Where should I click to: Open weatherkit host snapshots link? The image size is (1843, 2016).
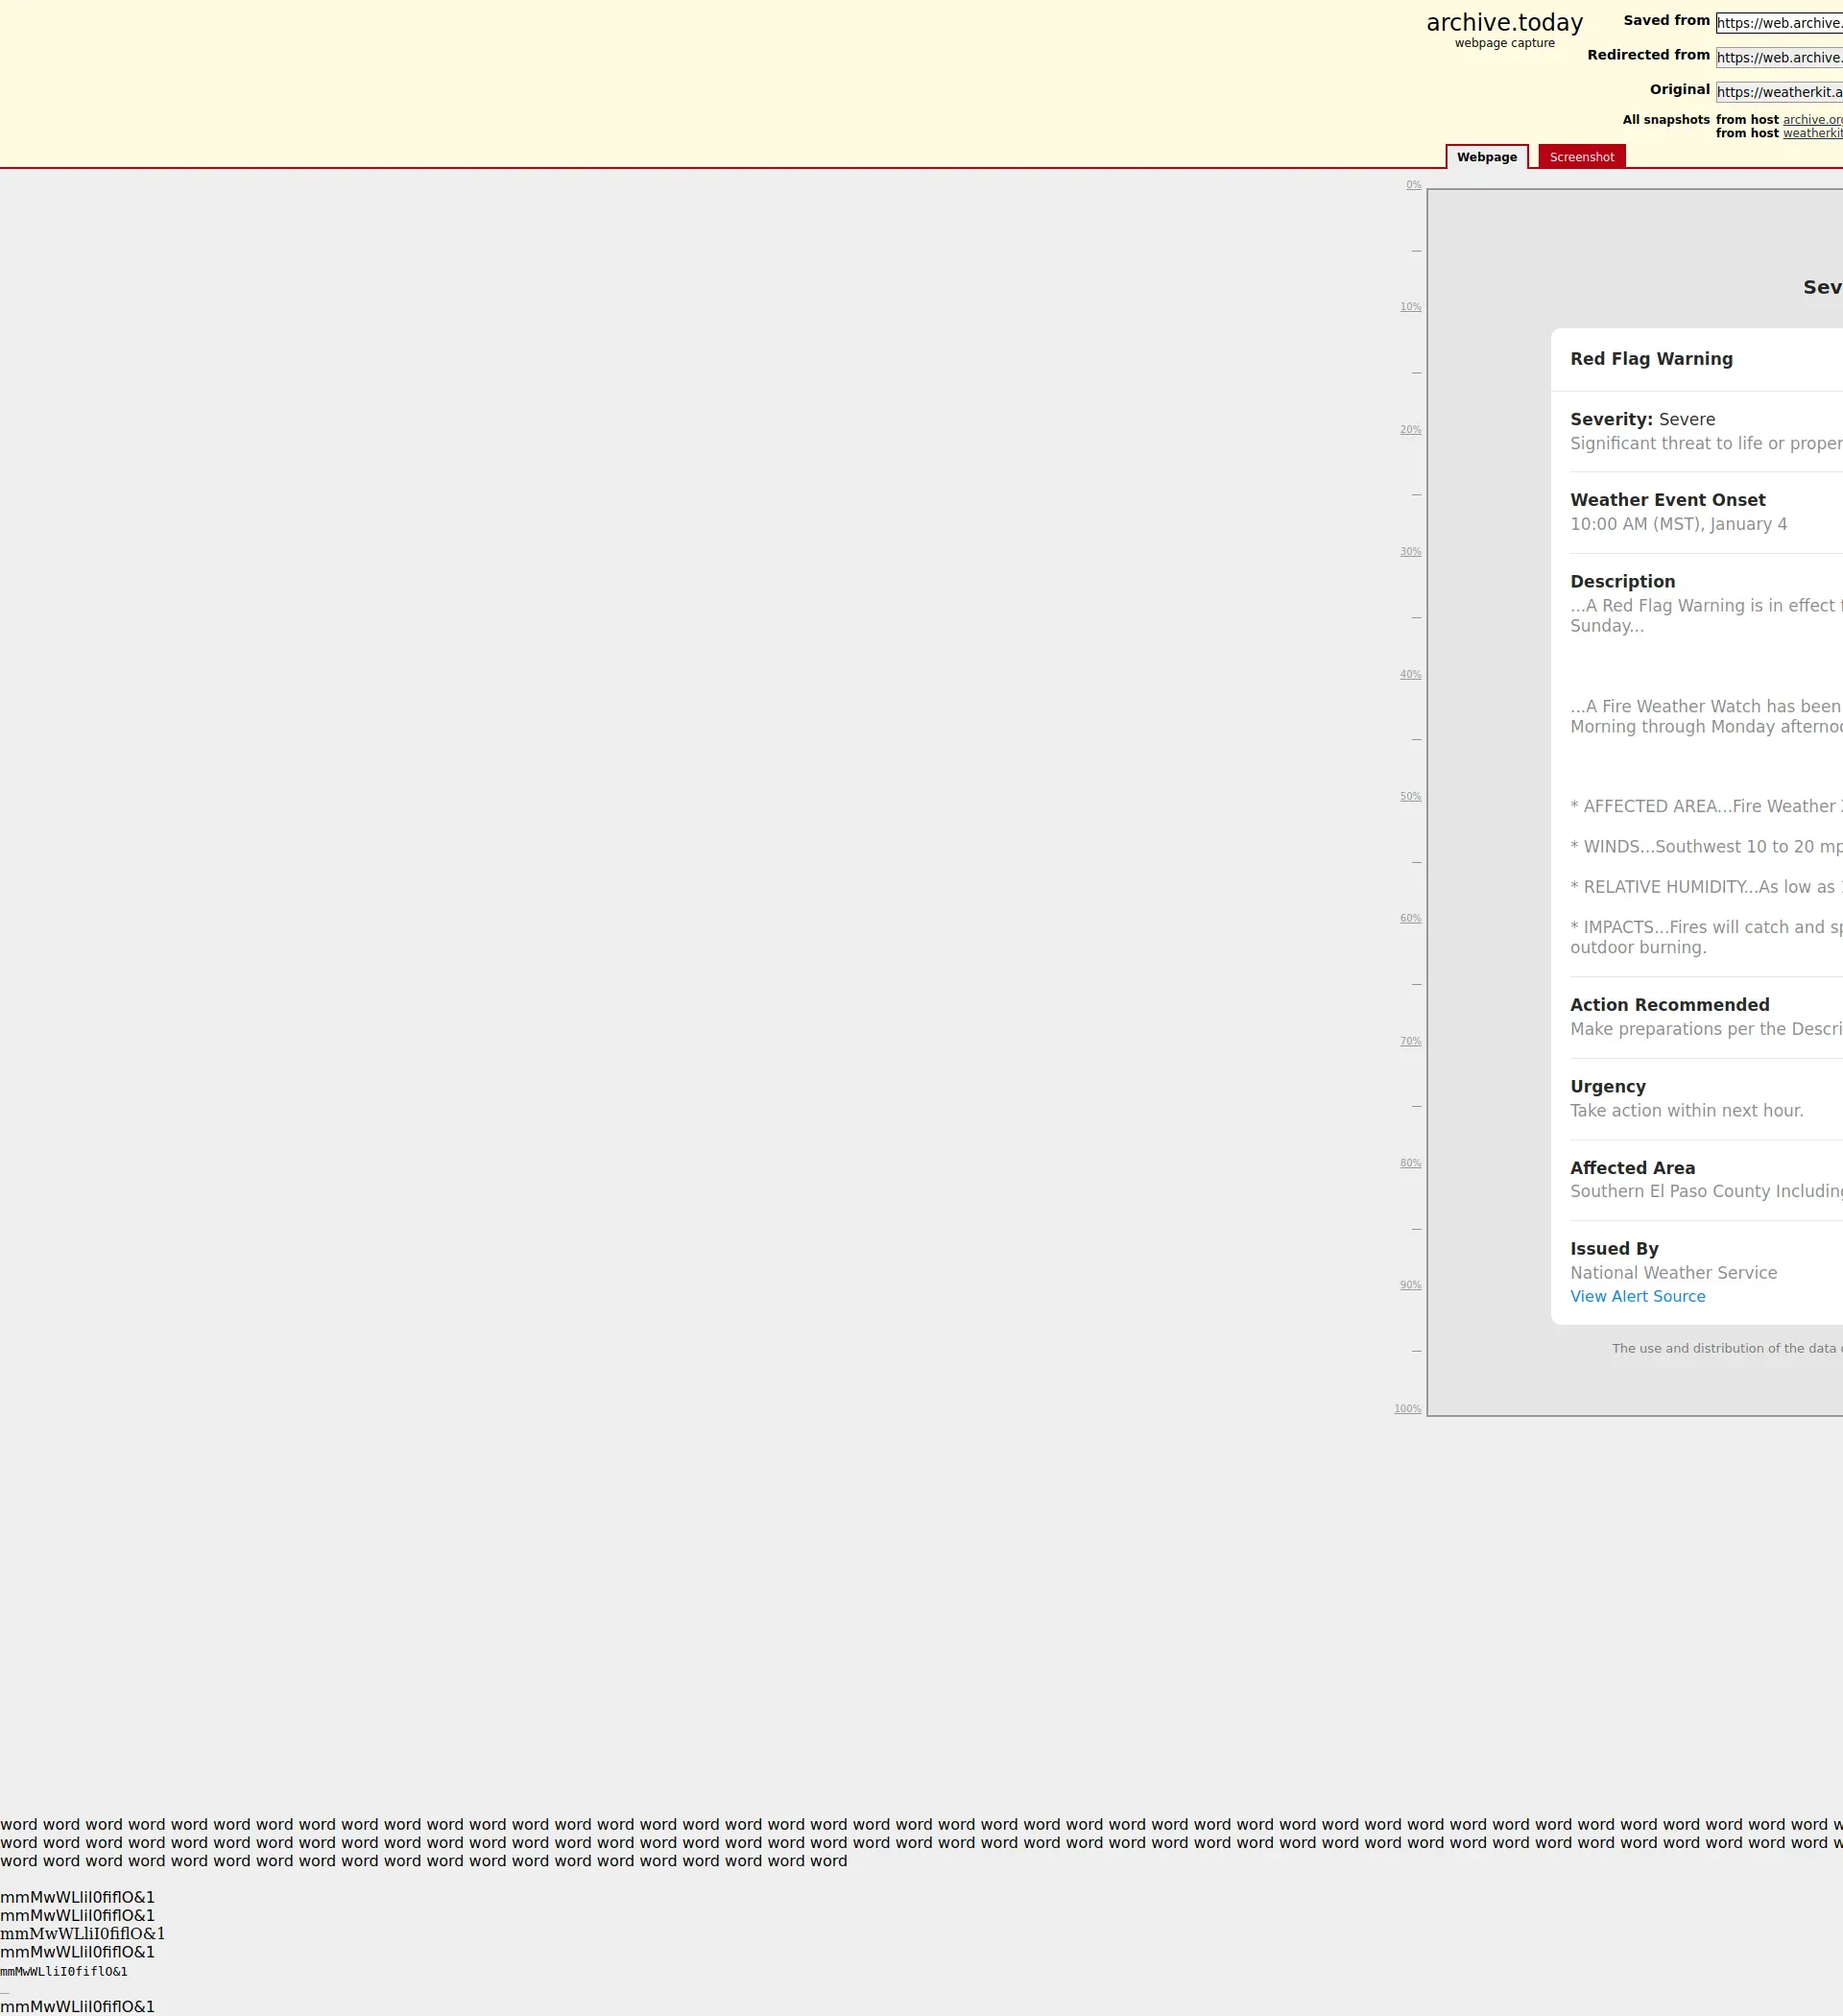tap(1812, 134)
